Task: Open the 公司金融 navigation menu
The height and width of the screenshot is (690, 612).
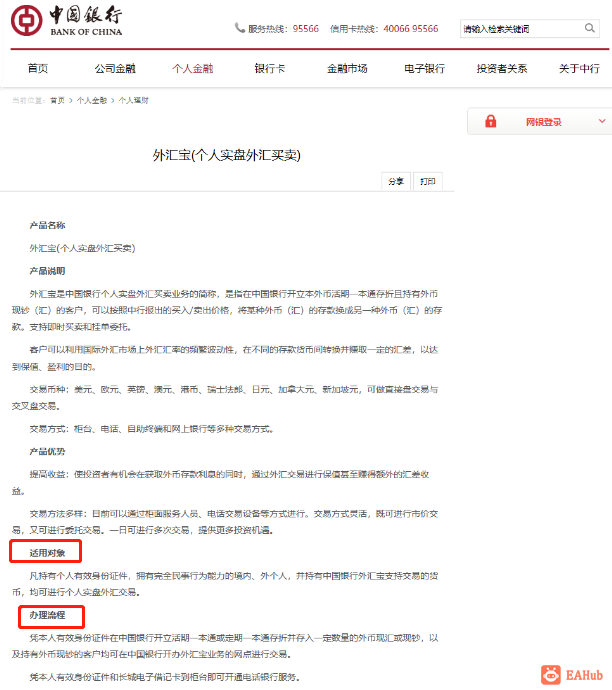Action: point(115,69)
